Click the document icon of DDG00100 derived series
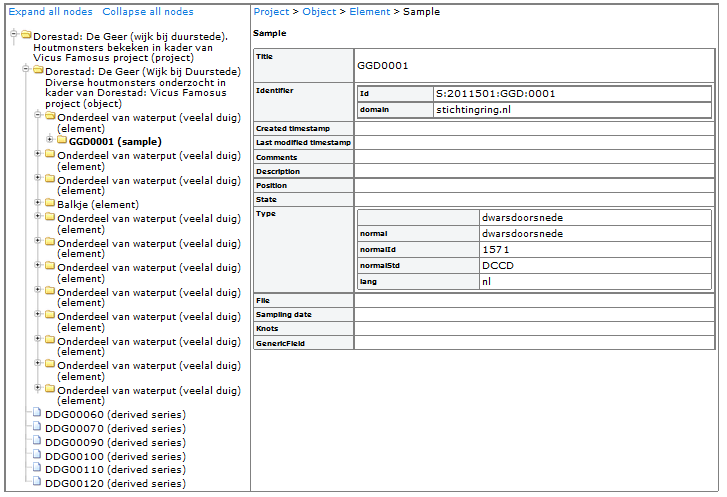 coord(37,454)
